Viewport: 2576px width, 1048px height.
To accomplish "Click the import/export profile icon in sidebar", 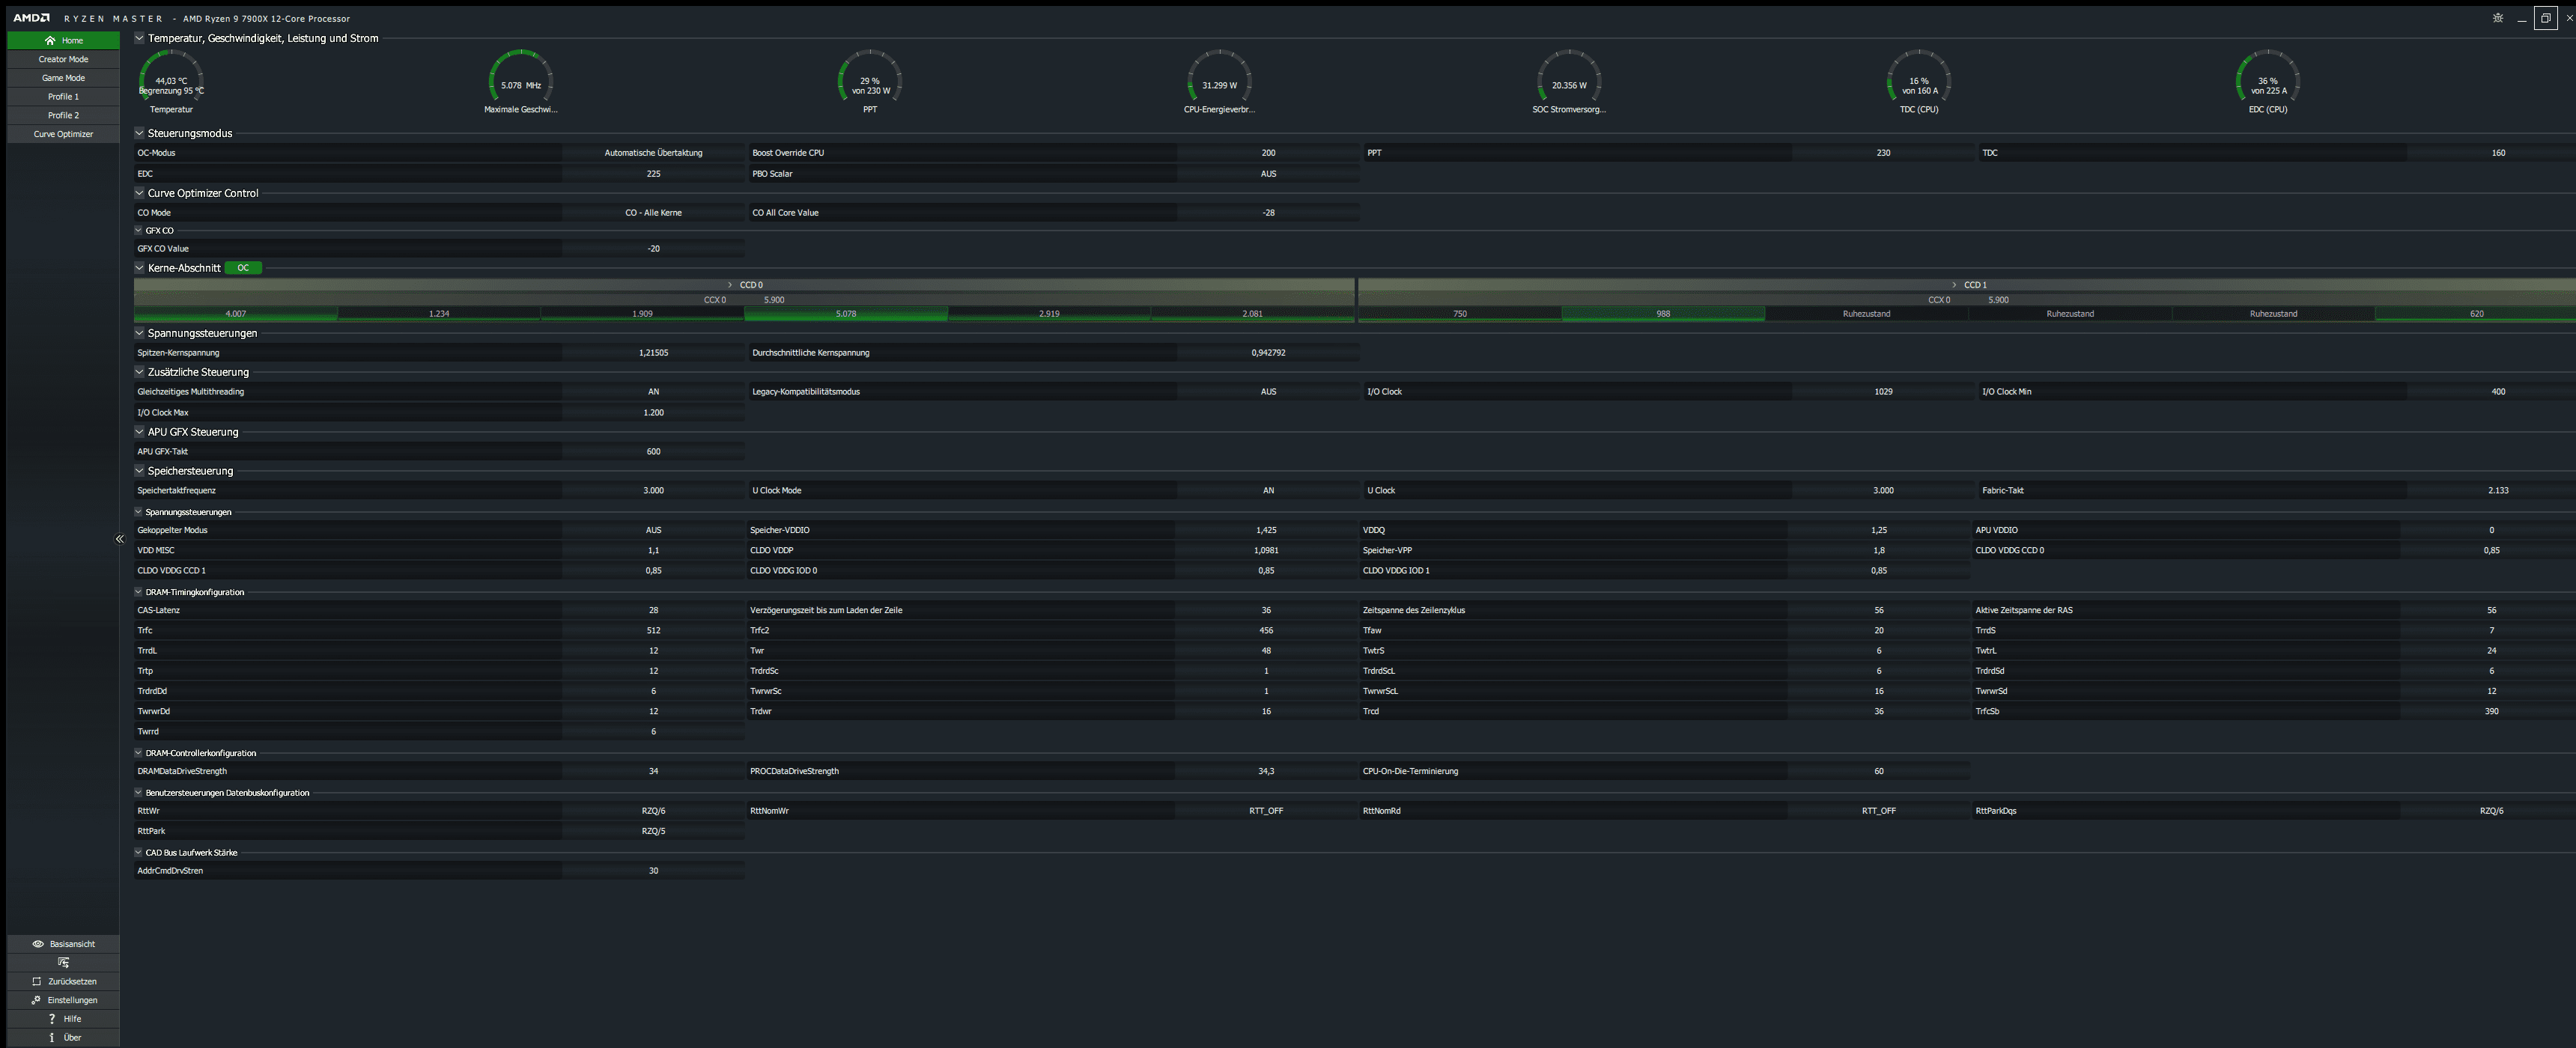I will pyautogui.click(x=63, y=962).
